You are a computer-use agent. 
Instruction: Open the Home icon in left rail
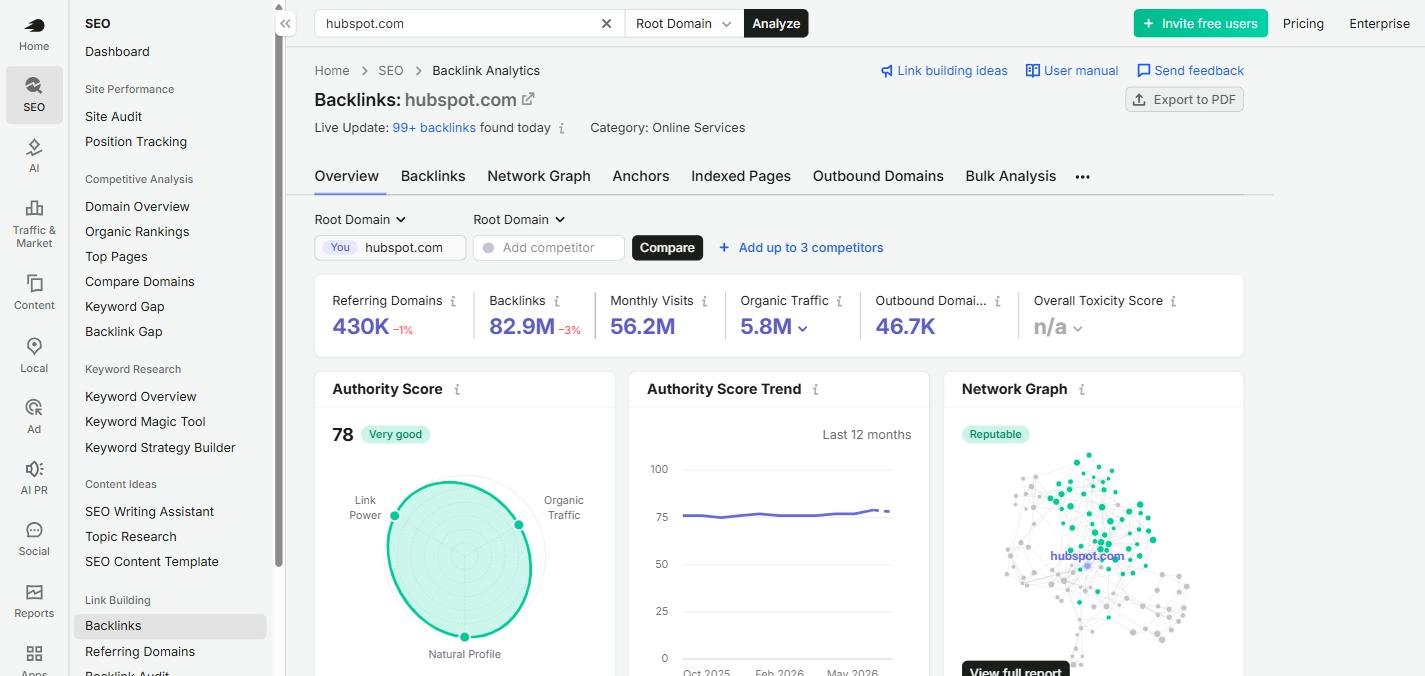tap(34, 27)
